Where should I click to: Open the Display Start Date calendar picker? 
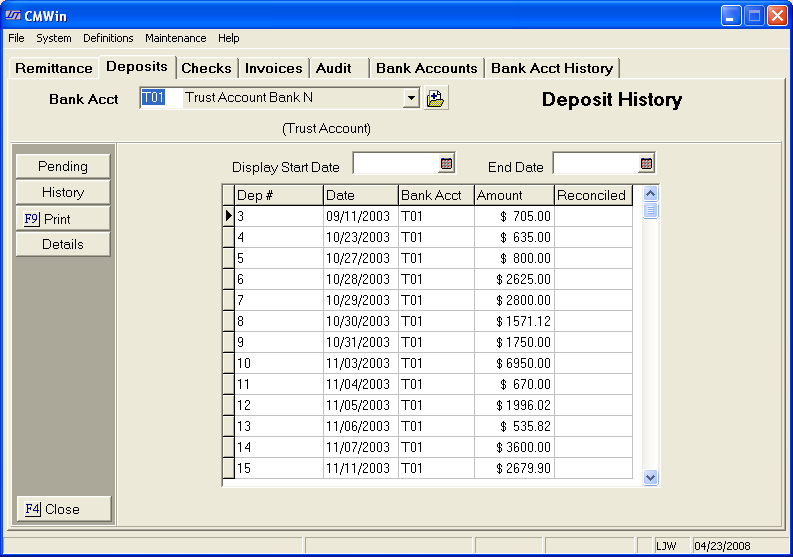tap(446, 163)
